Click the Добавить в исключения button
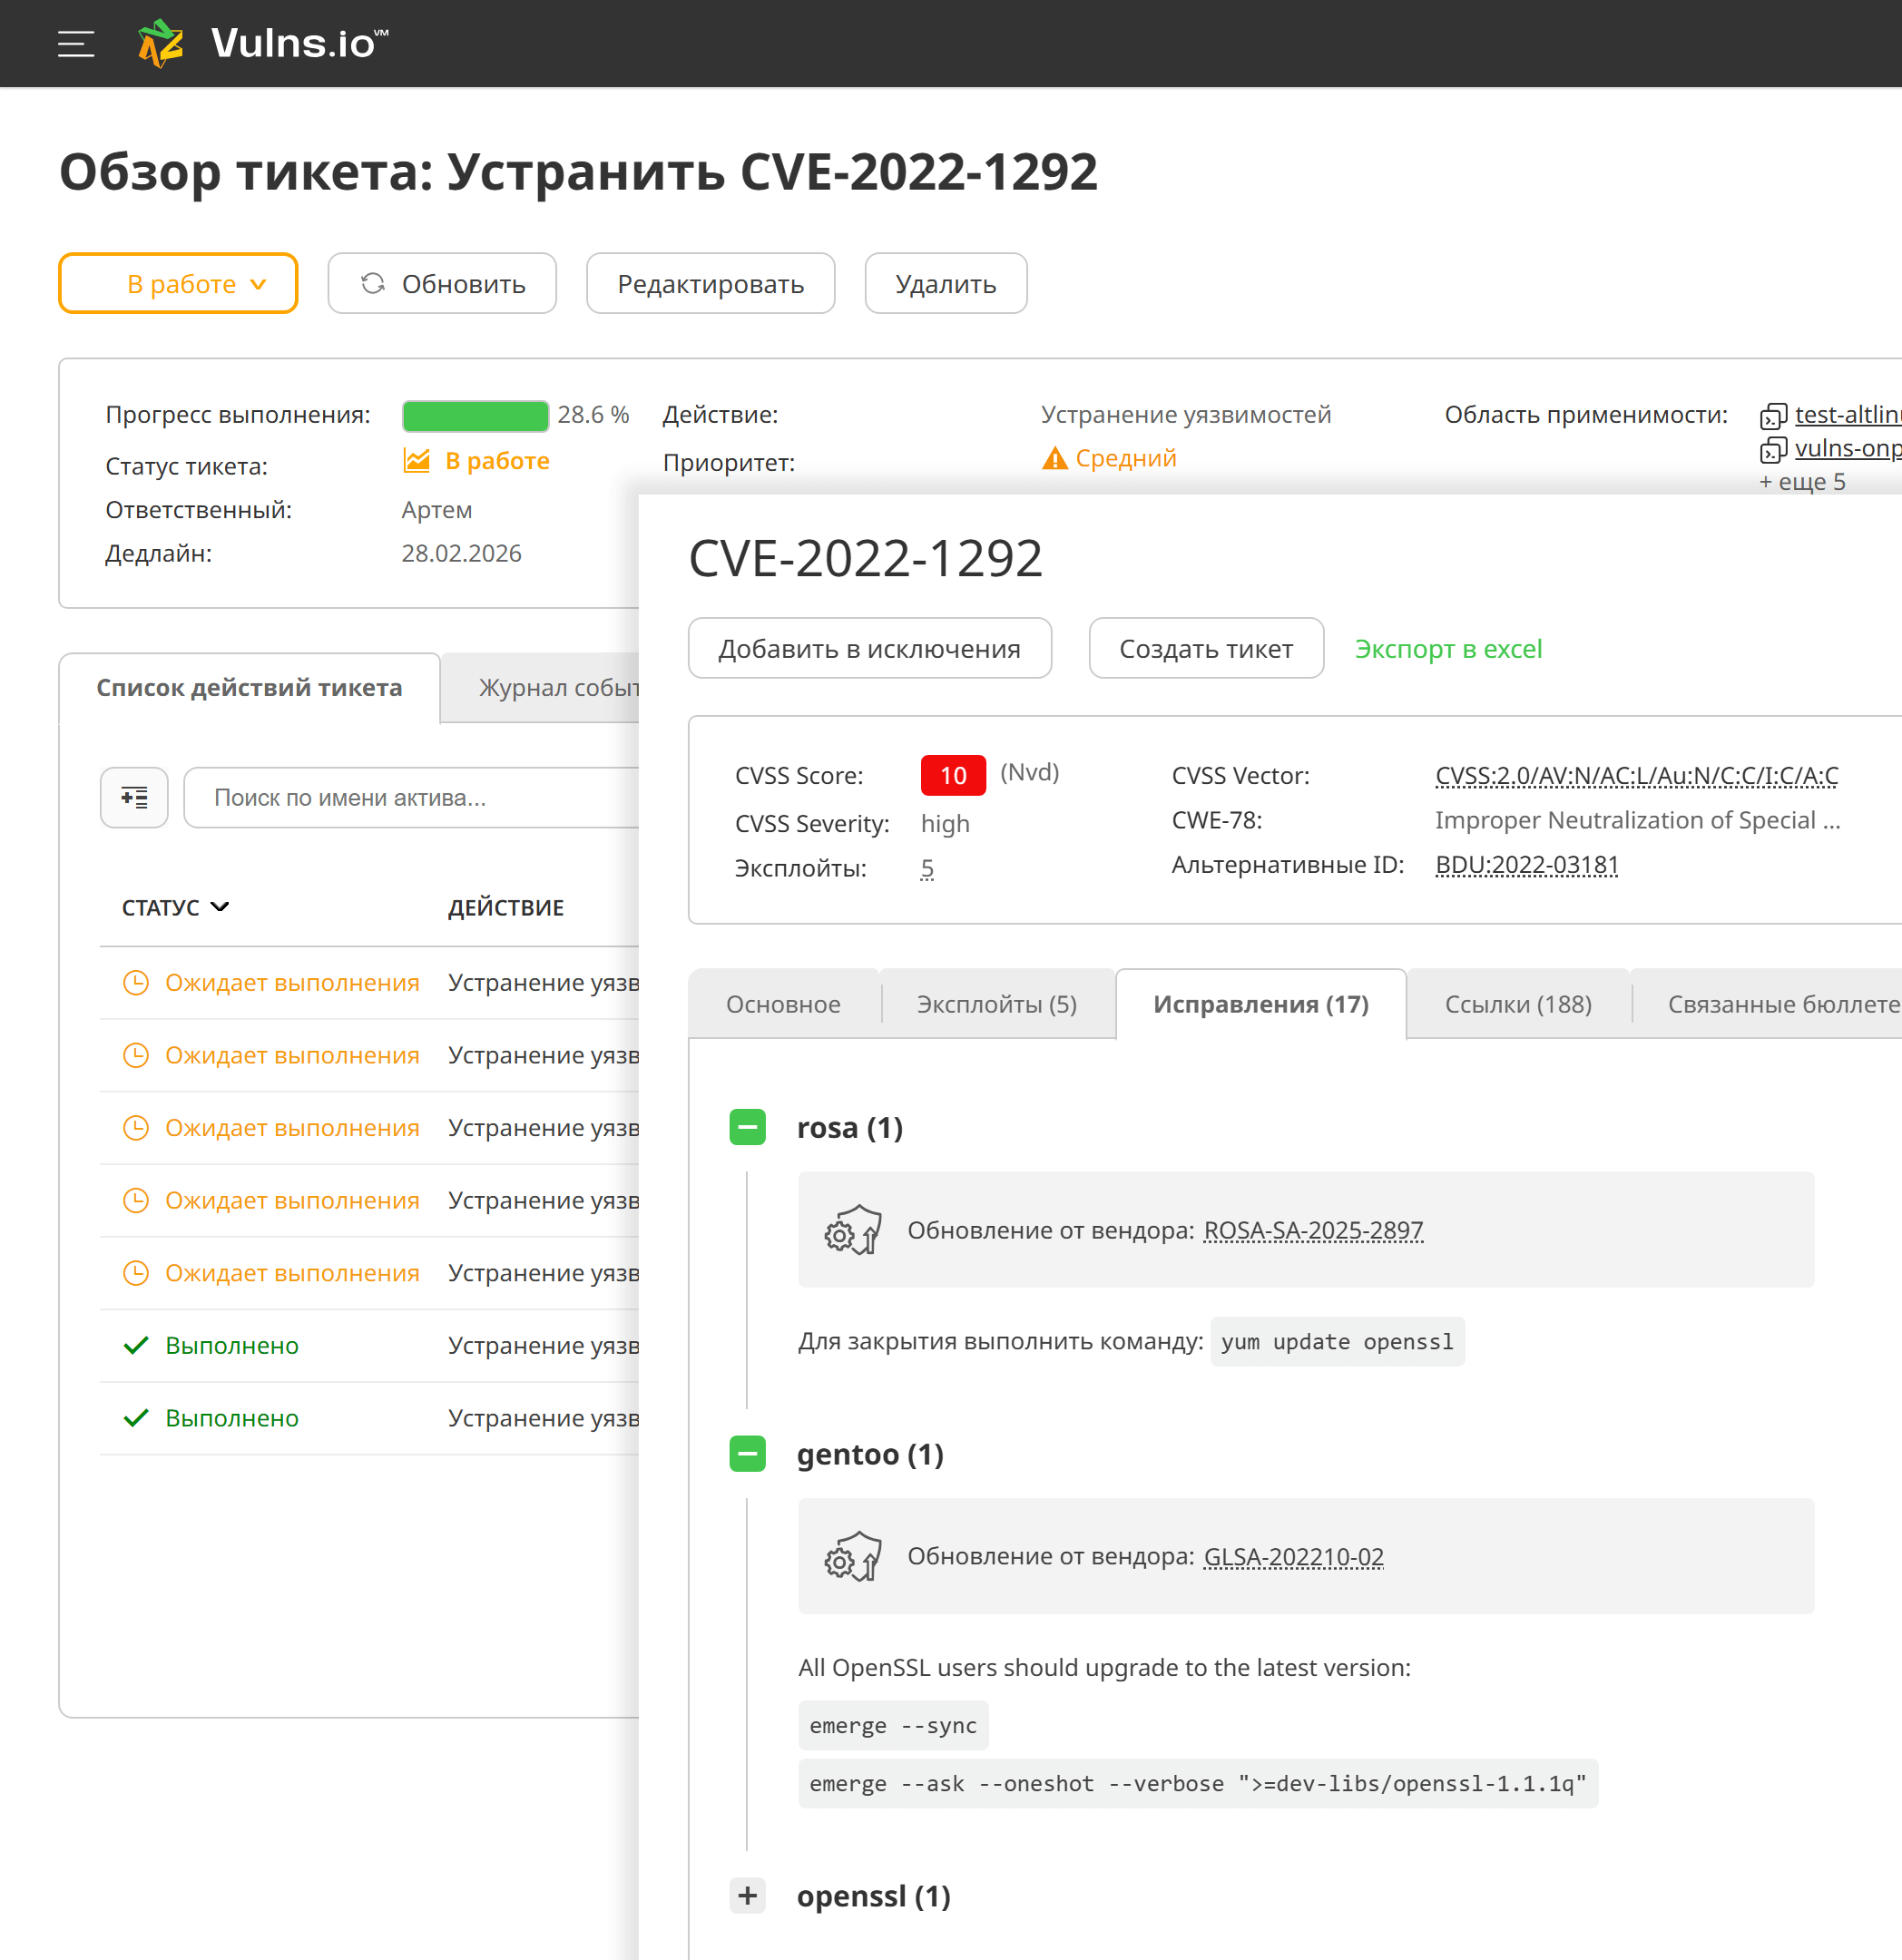1902x1960 pixels. 869,649
